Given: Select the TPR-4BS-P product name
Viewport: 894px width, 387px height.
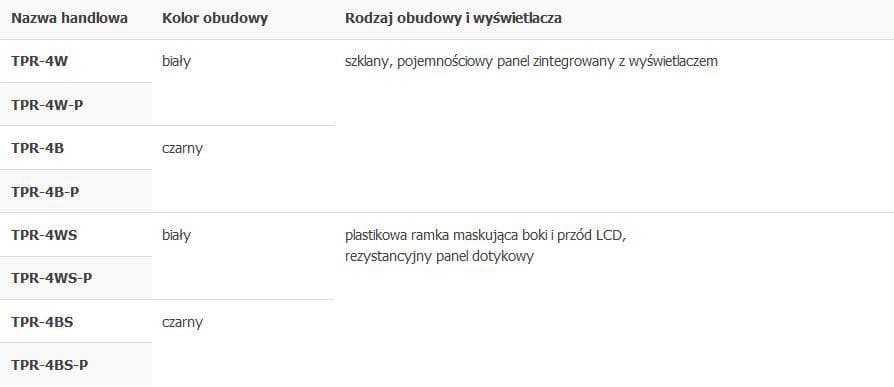Looking at the screenshot, I should point(50,365).
